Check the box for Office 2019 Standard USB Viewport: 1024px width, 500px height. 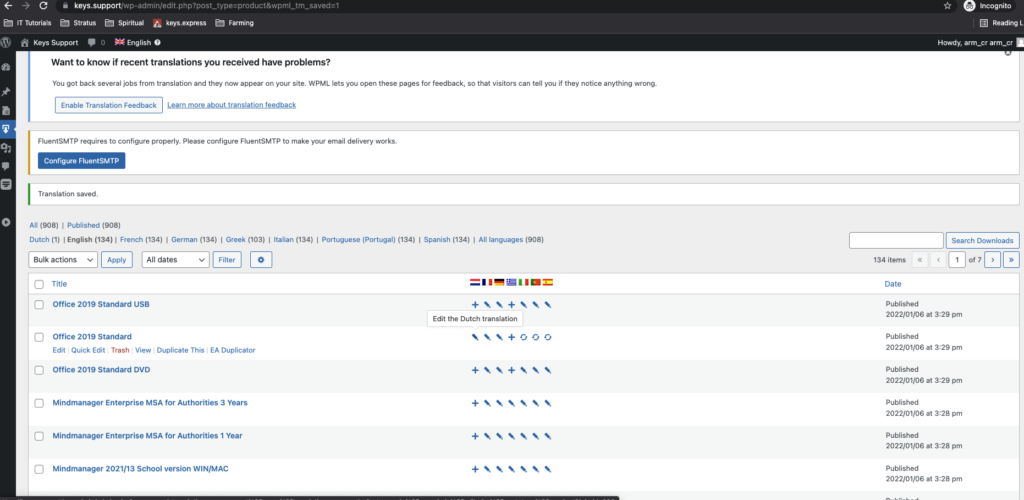pos(39,304)
